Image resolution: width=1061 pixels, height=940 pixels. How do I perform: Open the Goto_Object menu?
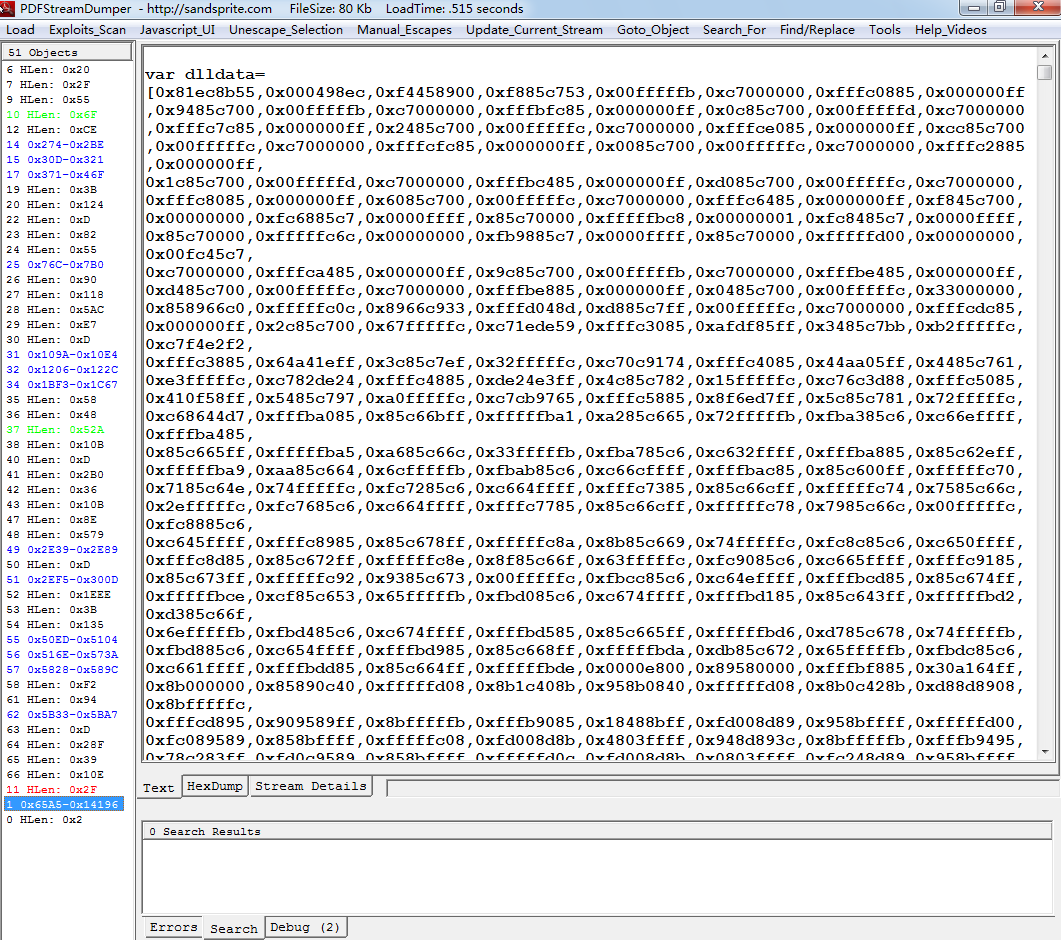pos(652,30)
